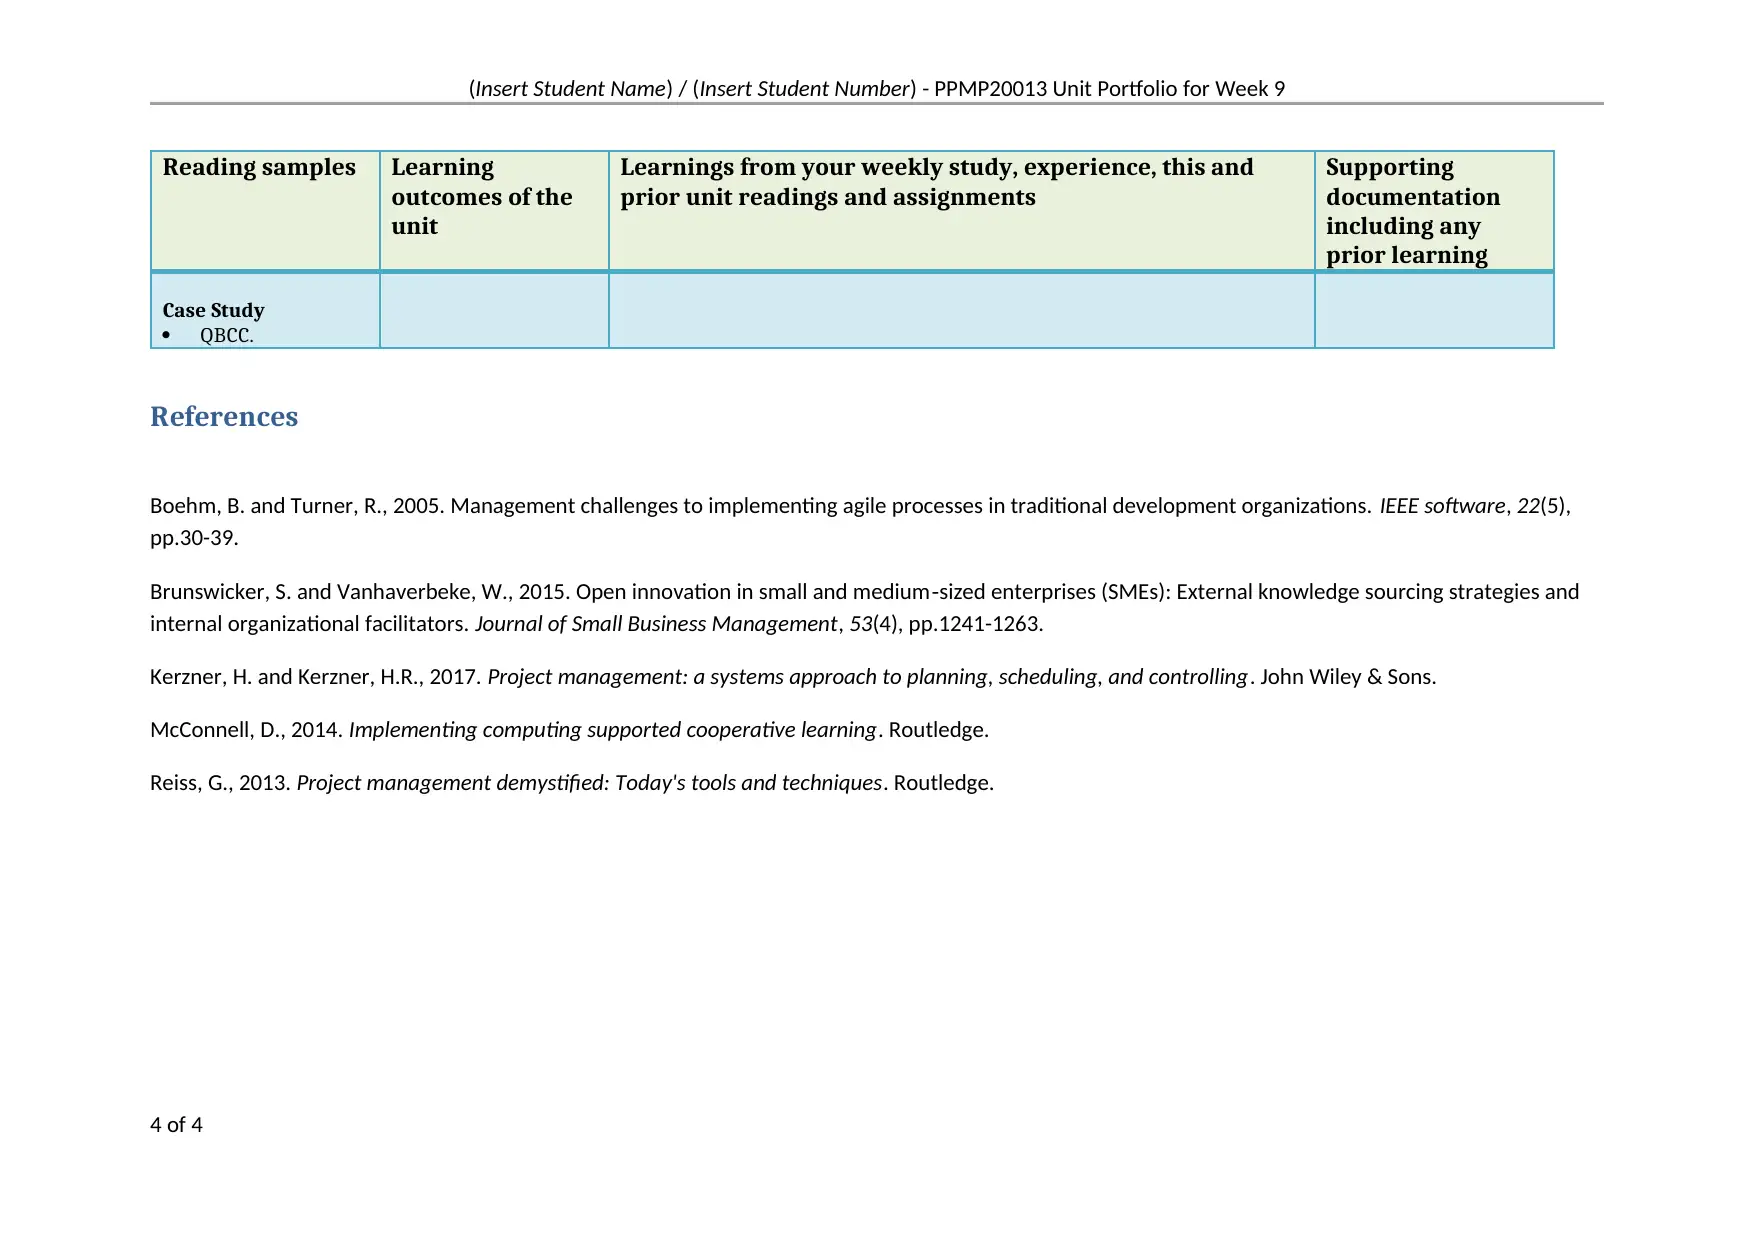The width and height of the screenshot is (1754, 1241).
Task: Select the Brunswicker and Vanhaverbeke 2015 reference
Action: tap(864, 608)
